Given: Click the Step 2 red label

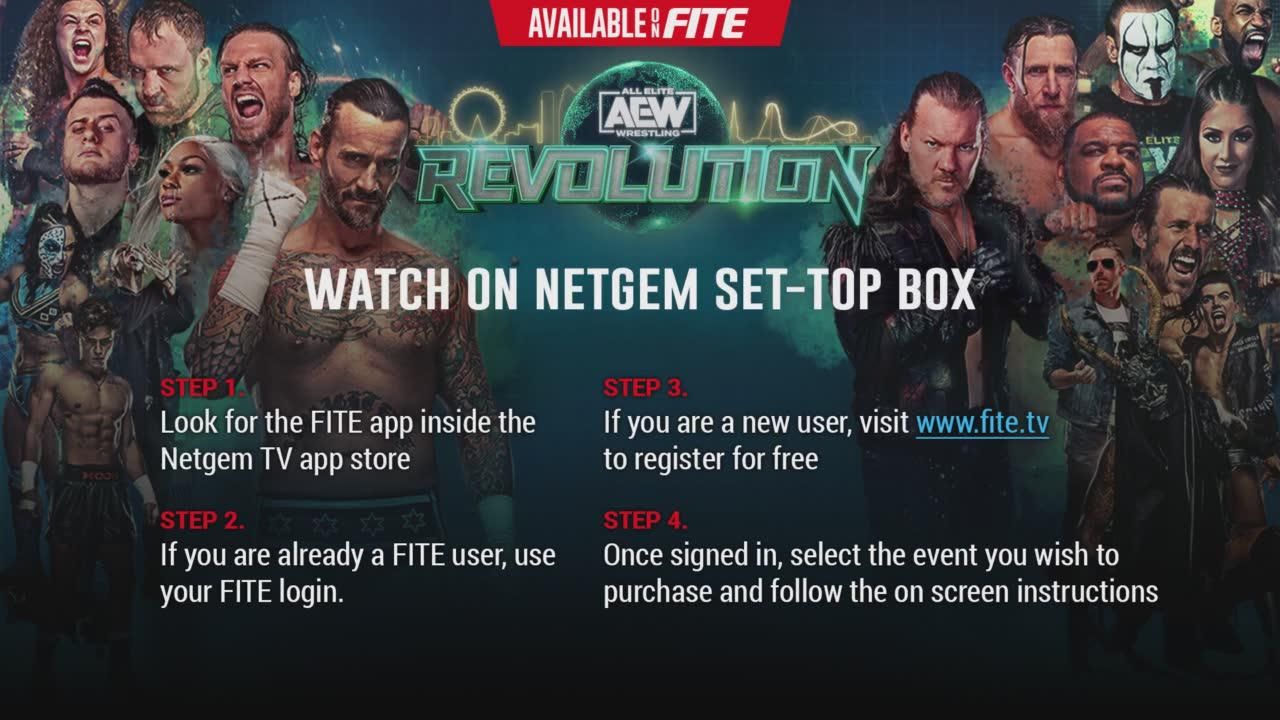Looking at the screenshot, I should (202, 520).
